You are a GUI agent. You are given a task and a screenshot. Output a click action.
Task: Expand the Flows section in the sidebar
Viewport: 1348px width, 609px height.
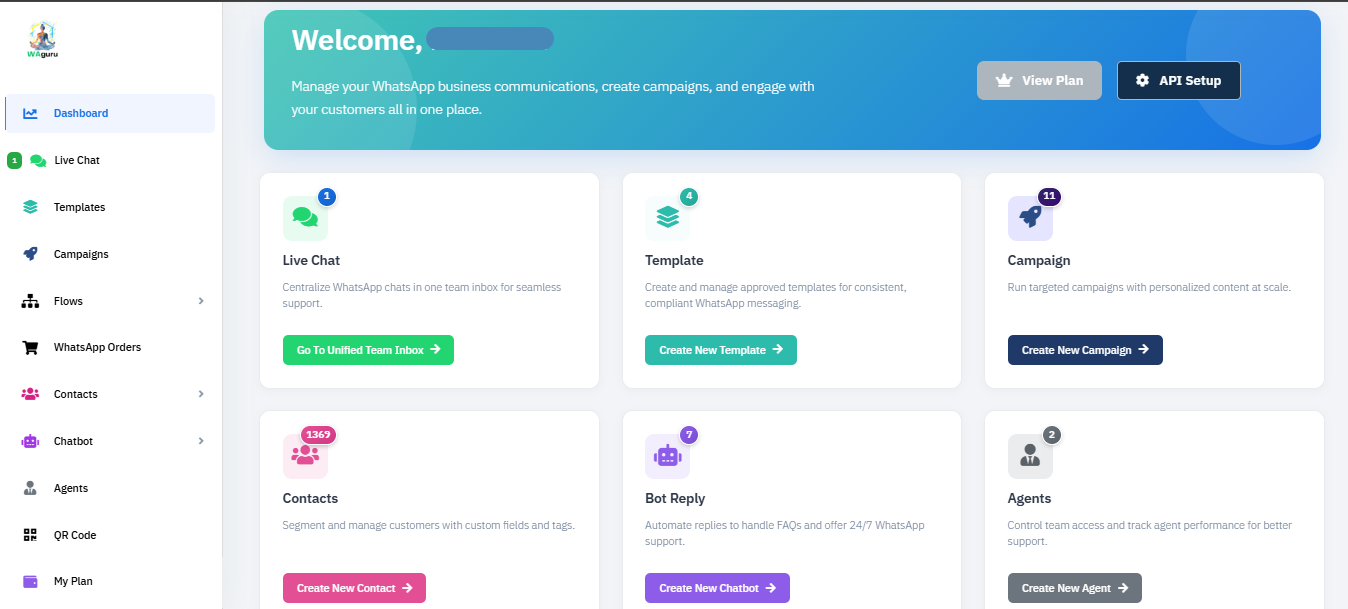click(x=110, y=300)
